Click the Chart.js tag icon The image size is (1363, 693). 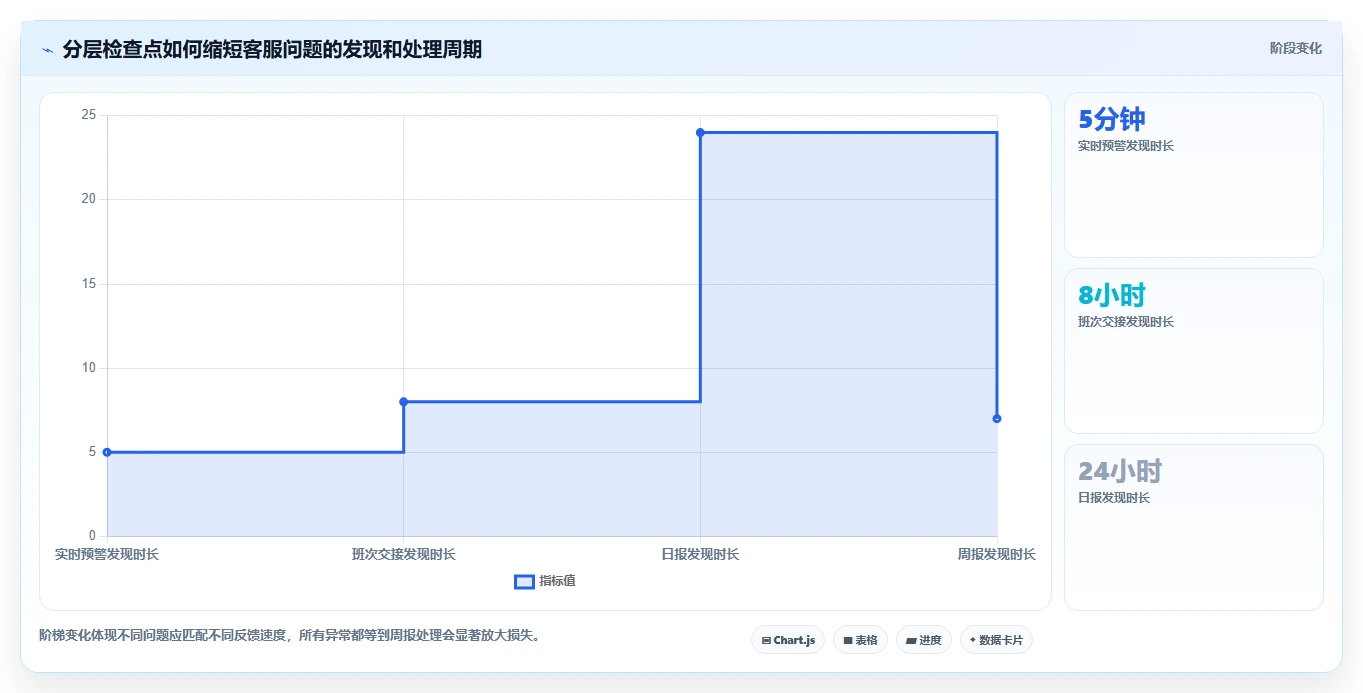pyautogui.click(x=766, y=640)
